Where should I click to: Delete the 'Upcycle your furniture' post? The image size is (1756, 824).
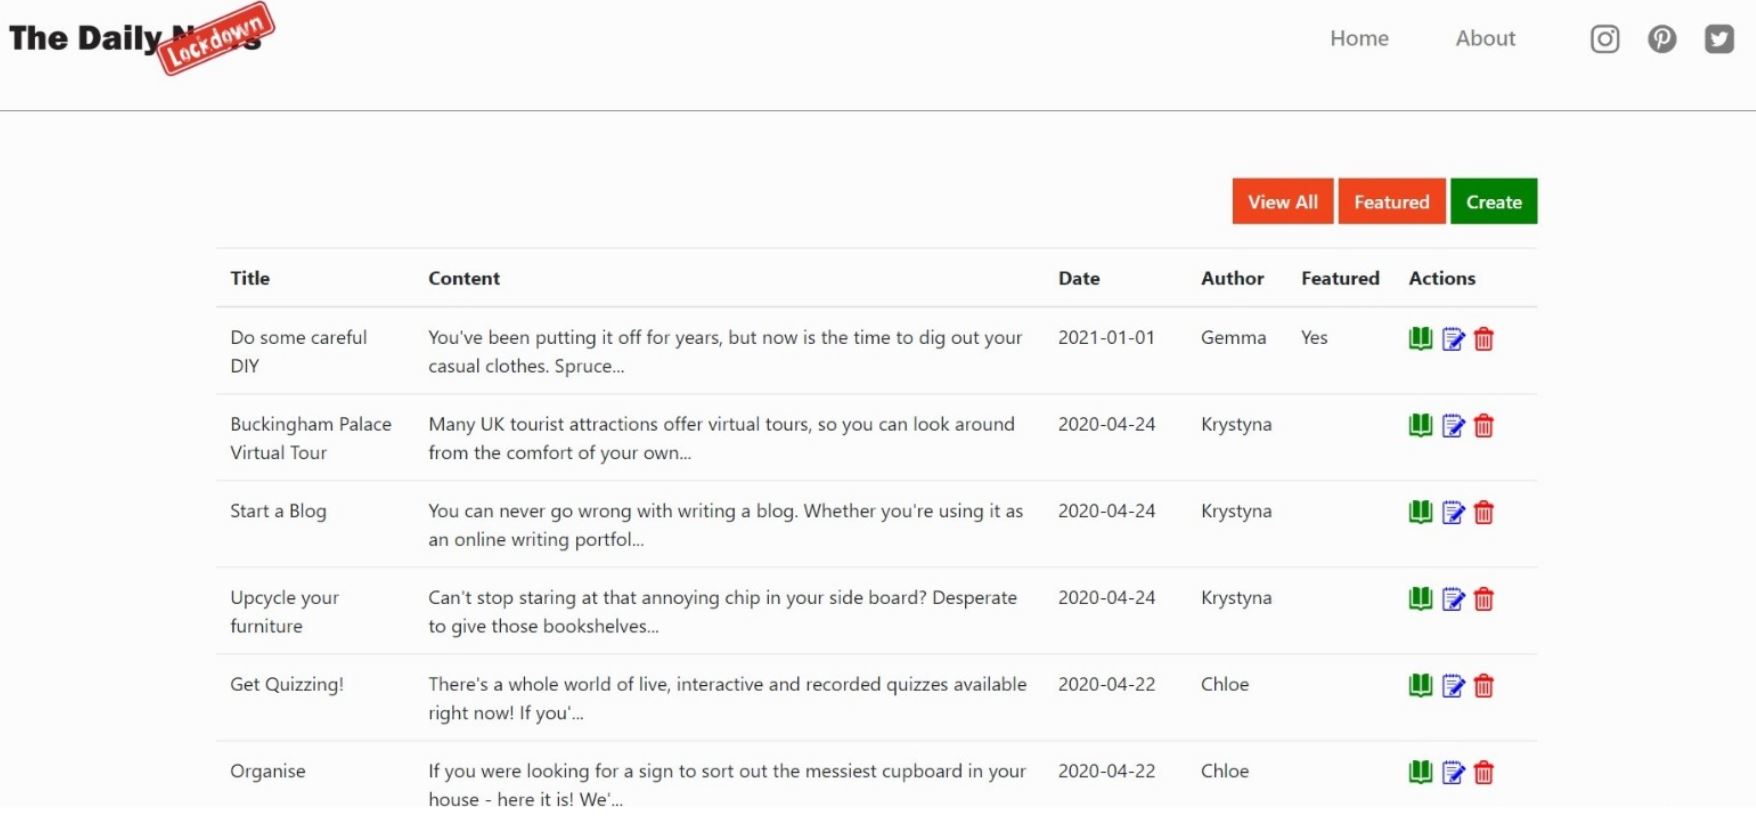pyautogui.click(x=1484, y=599)
